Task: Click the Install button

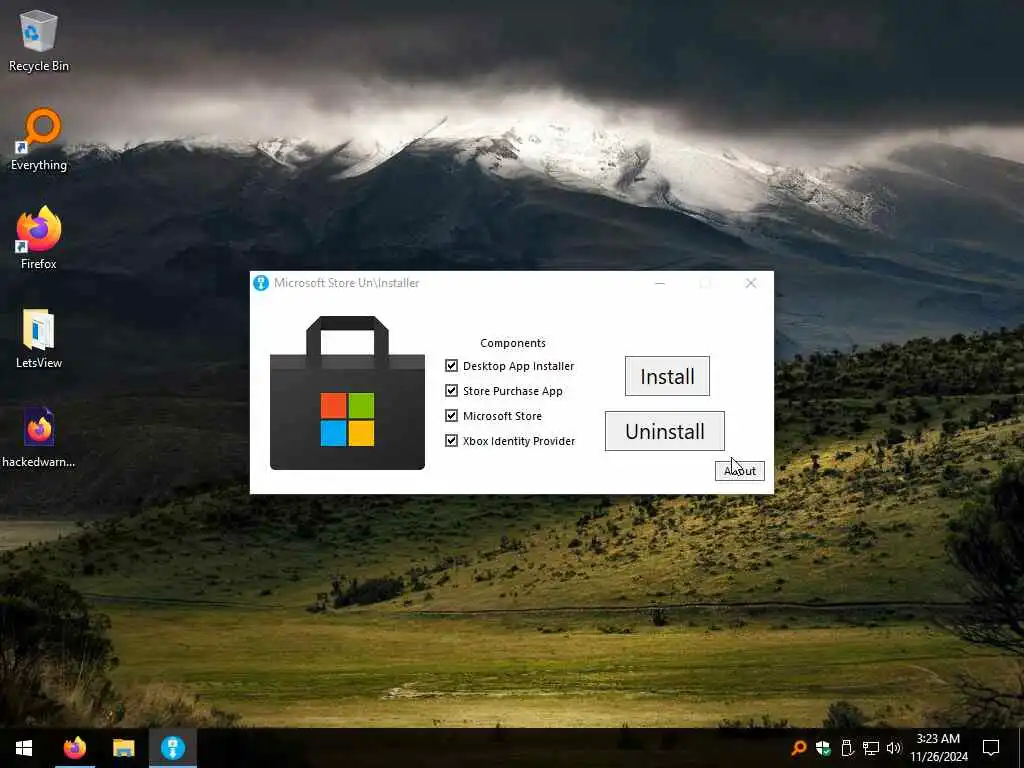Action: tap(667, 376)
